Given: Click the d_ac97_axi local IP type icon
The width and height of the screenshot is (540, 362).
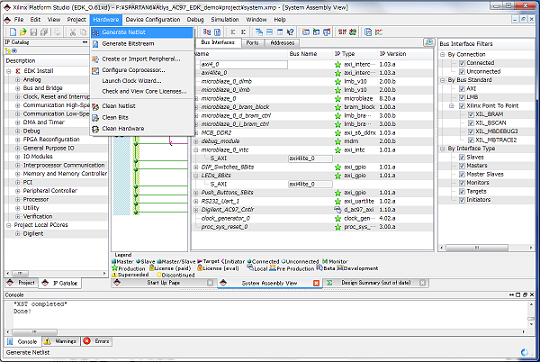Looking at the screenshot, I should pyautogui.click(x=338, y=210).
